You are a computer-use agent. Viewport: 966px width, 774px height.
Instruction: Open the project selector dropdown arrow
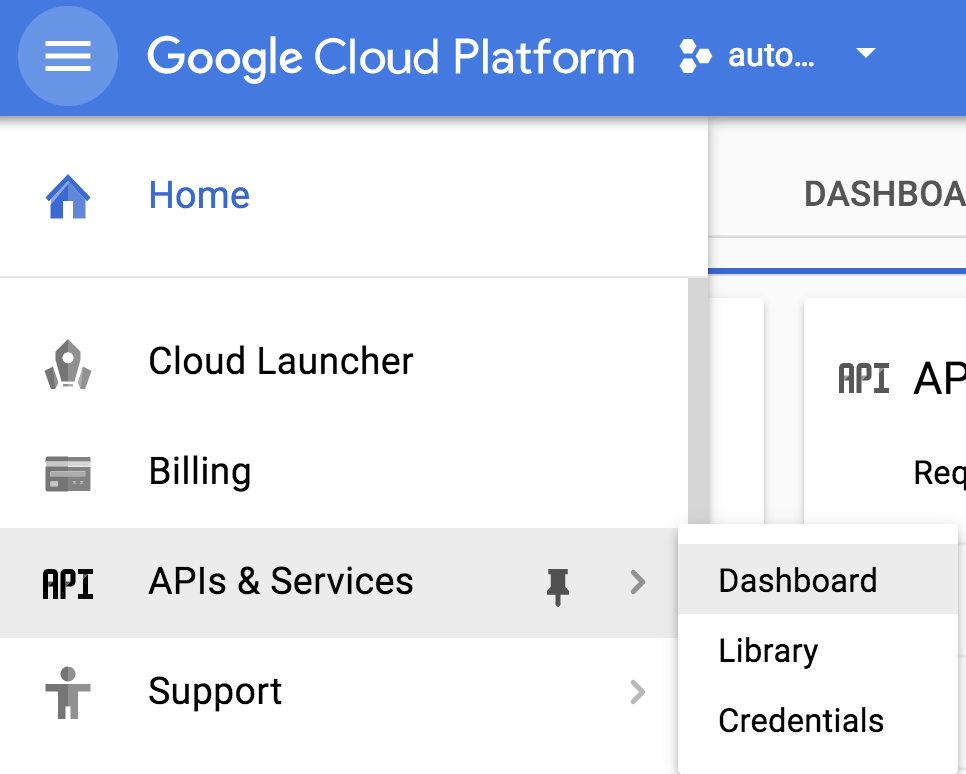[866, 54]
